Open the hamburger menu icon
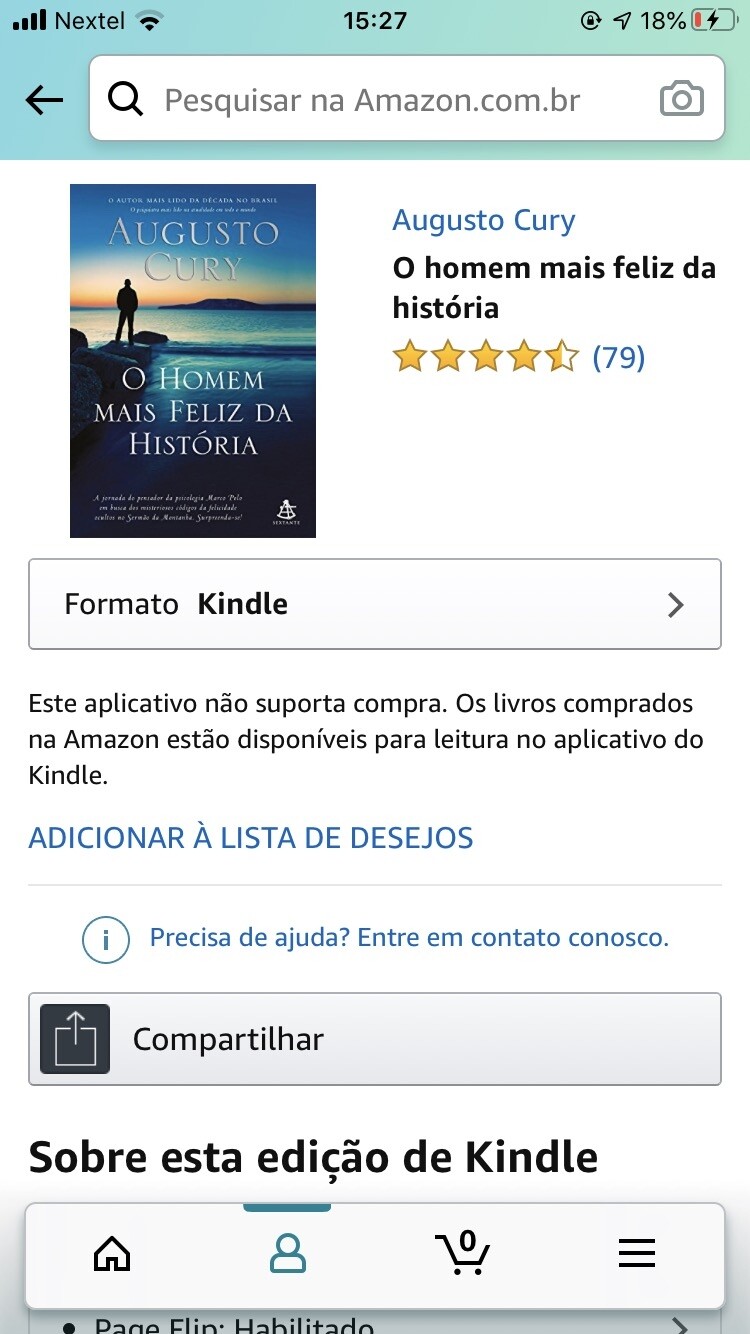 (x=637, y=1253)
